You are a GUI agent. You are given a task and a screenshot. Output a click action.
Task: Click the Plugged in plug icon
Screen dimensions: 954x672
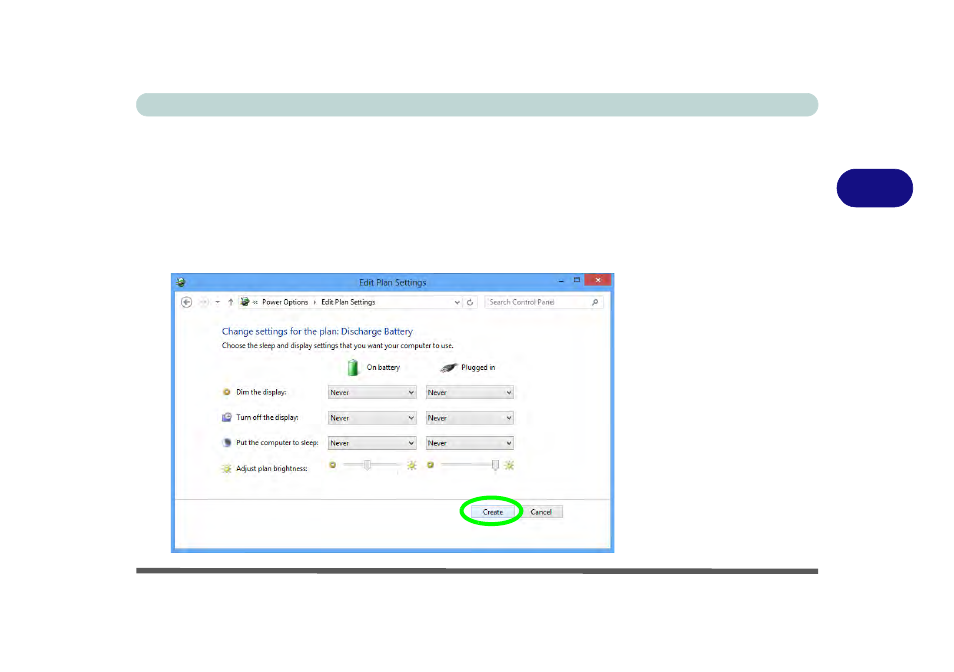click(448, 367)
